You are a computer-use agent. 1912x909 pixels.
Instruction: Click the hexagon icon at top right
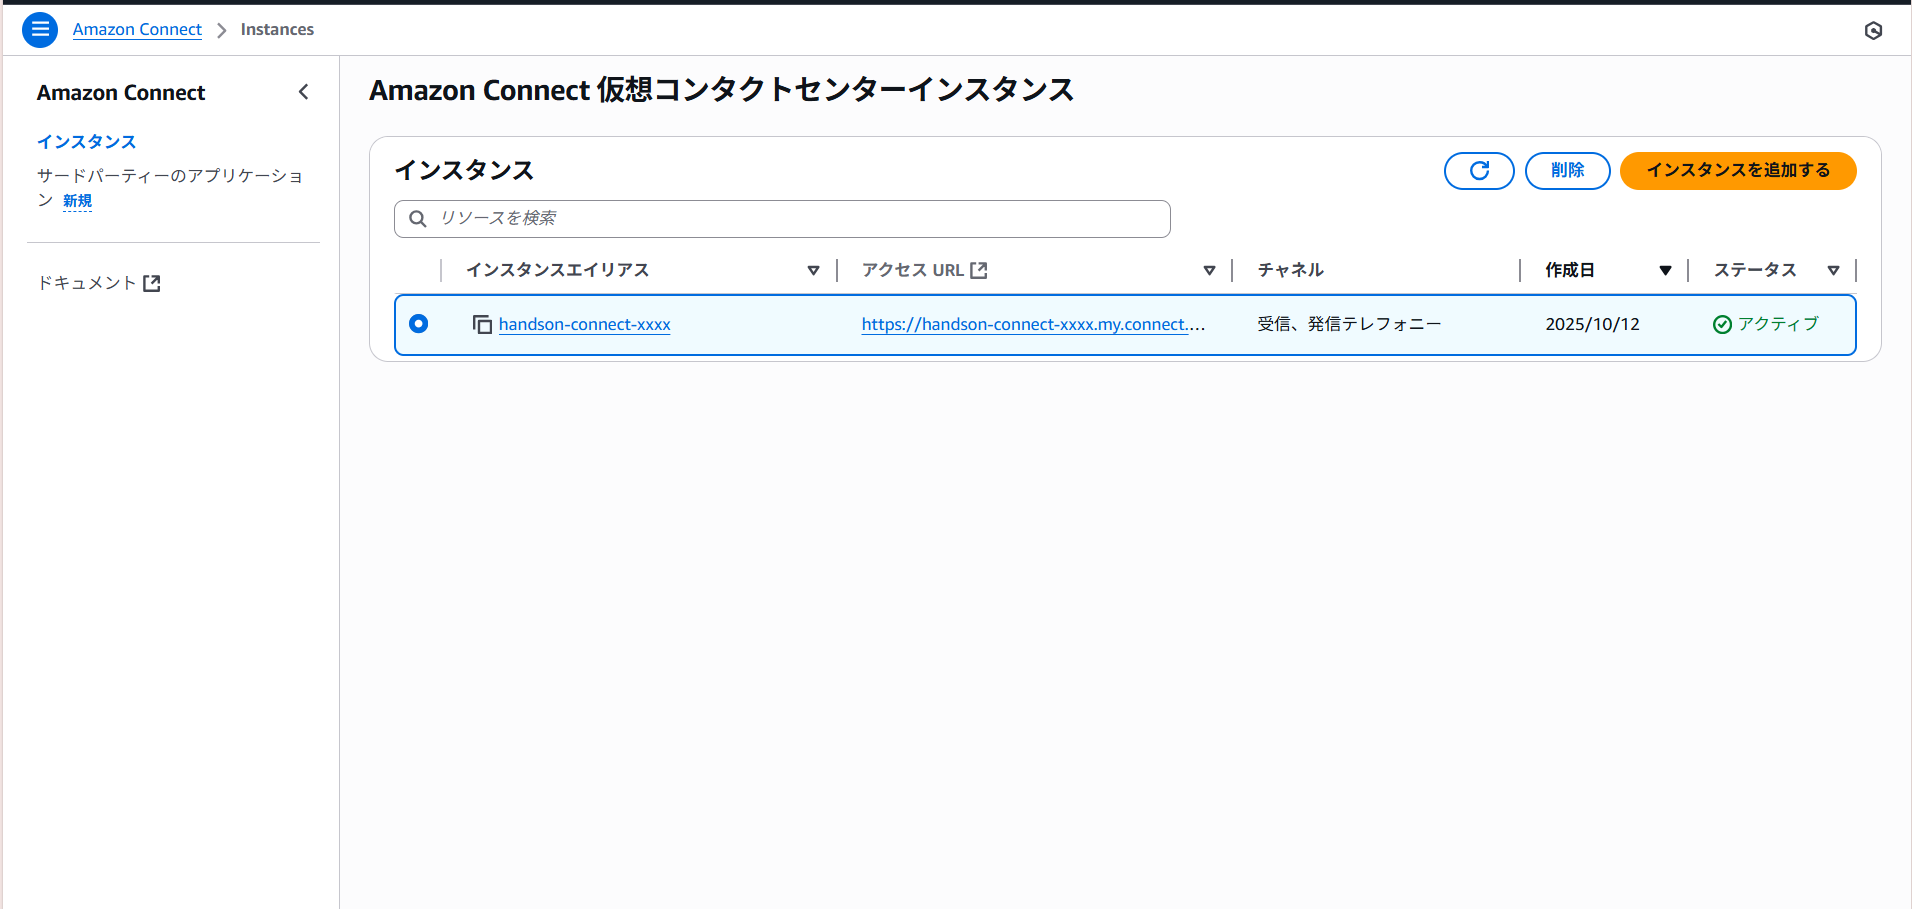click(1873, 31)
